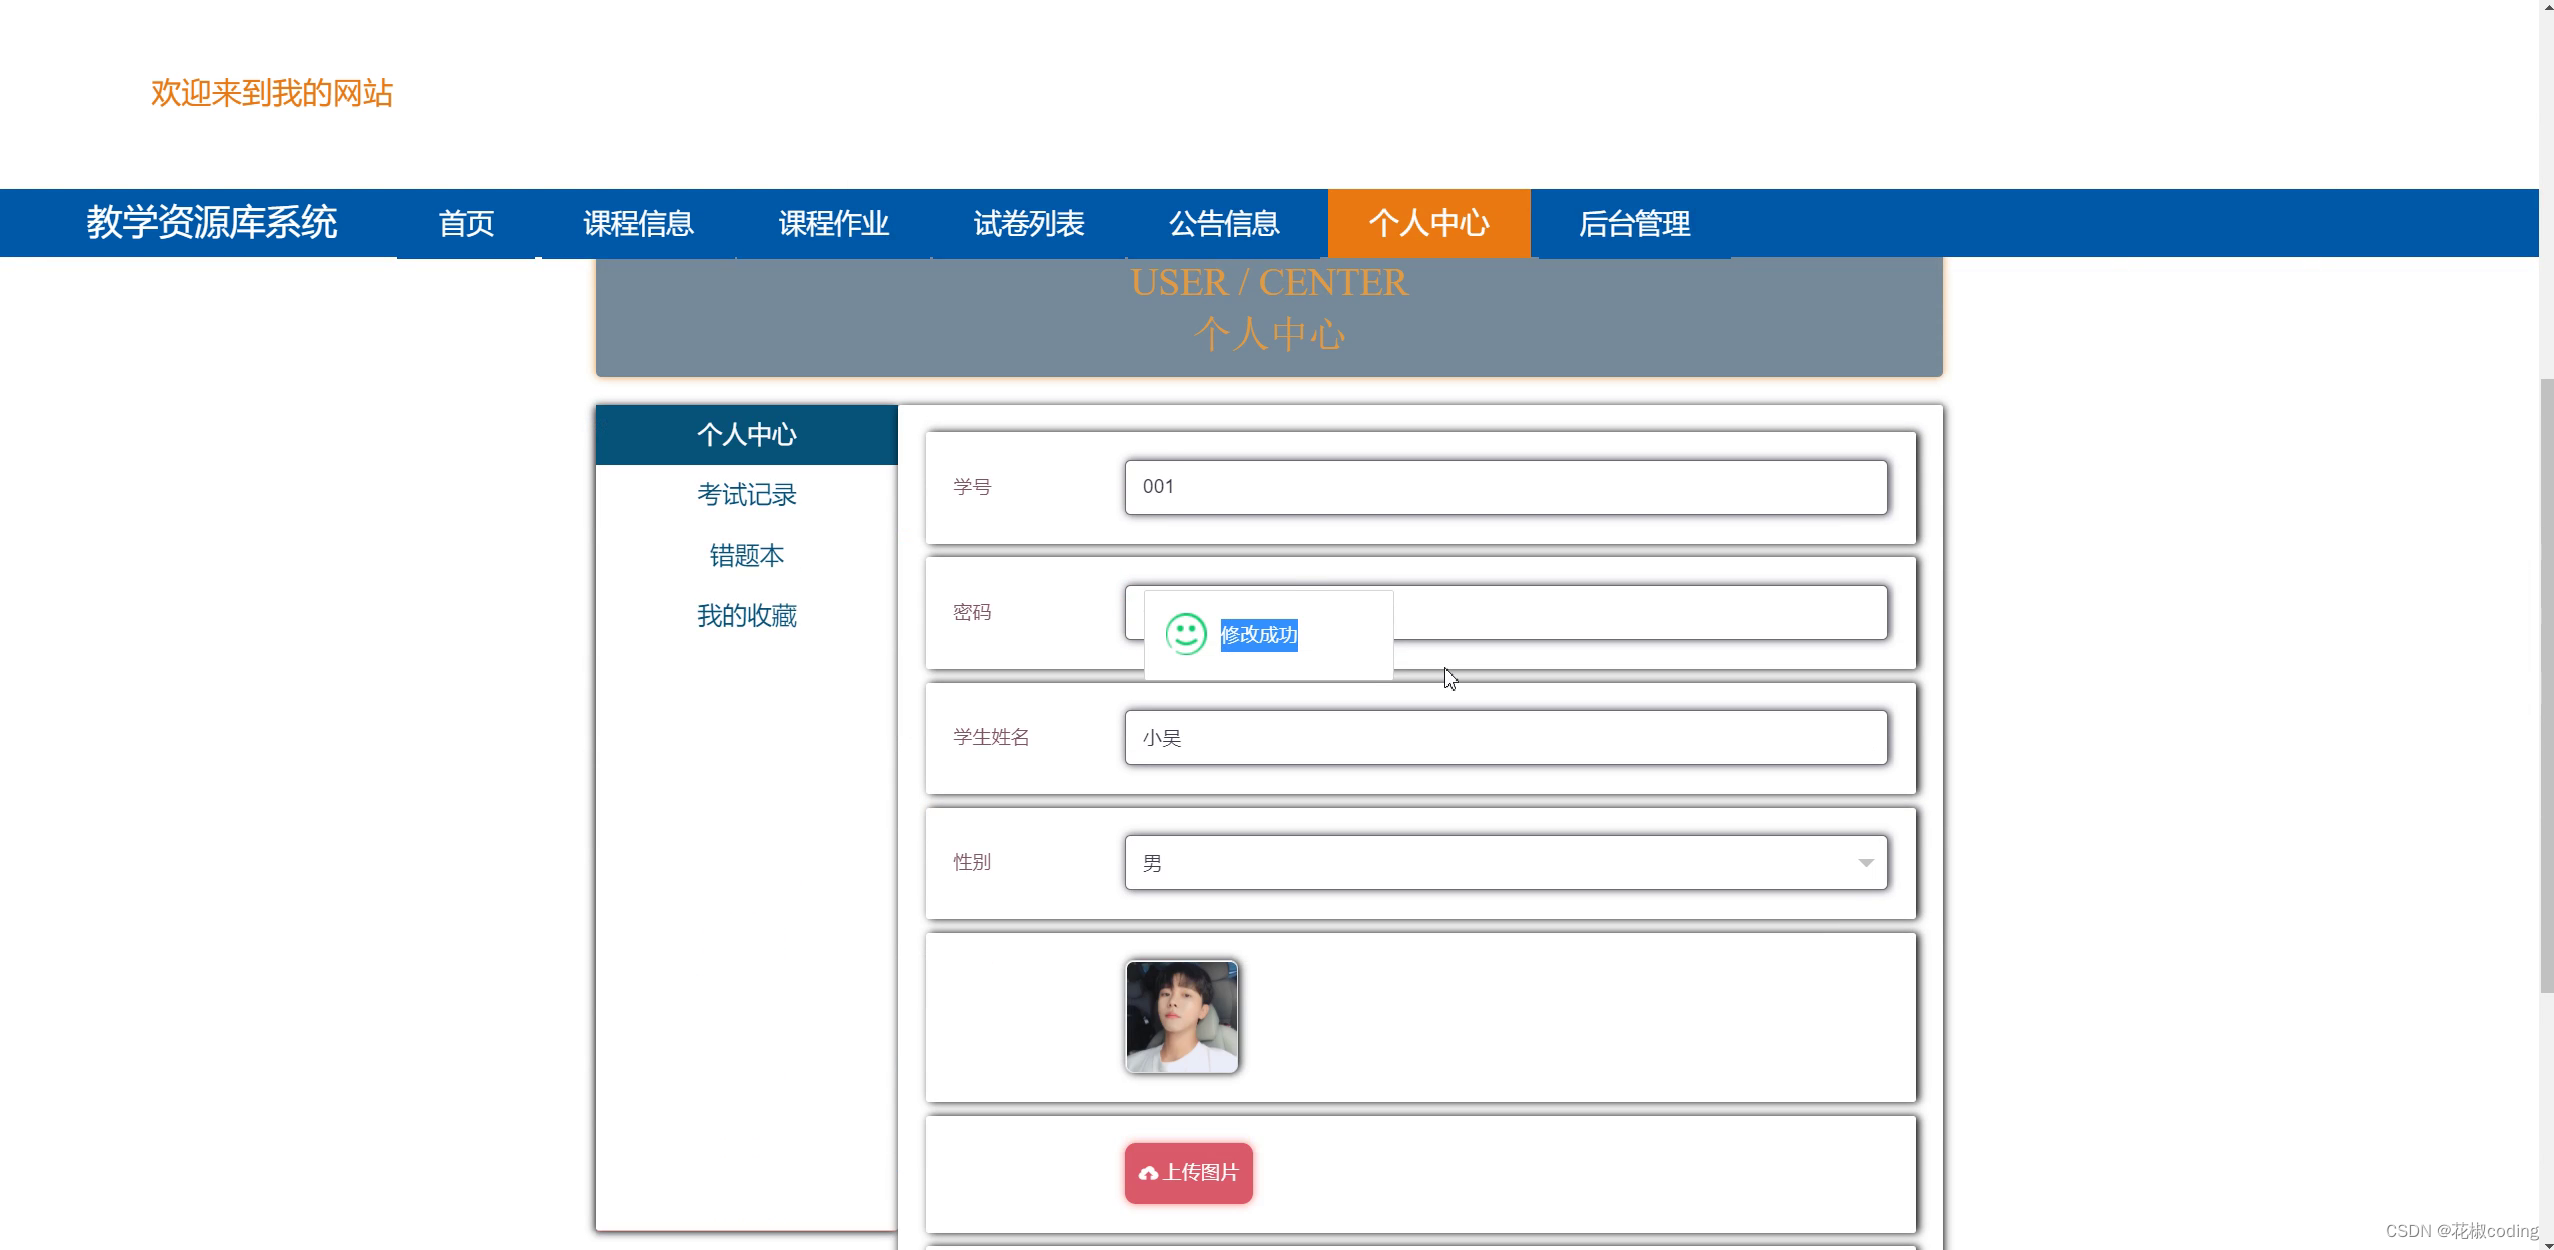Open the 试卷列表 page
2554x1250 pixels.
pos(1028,223)
